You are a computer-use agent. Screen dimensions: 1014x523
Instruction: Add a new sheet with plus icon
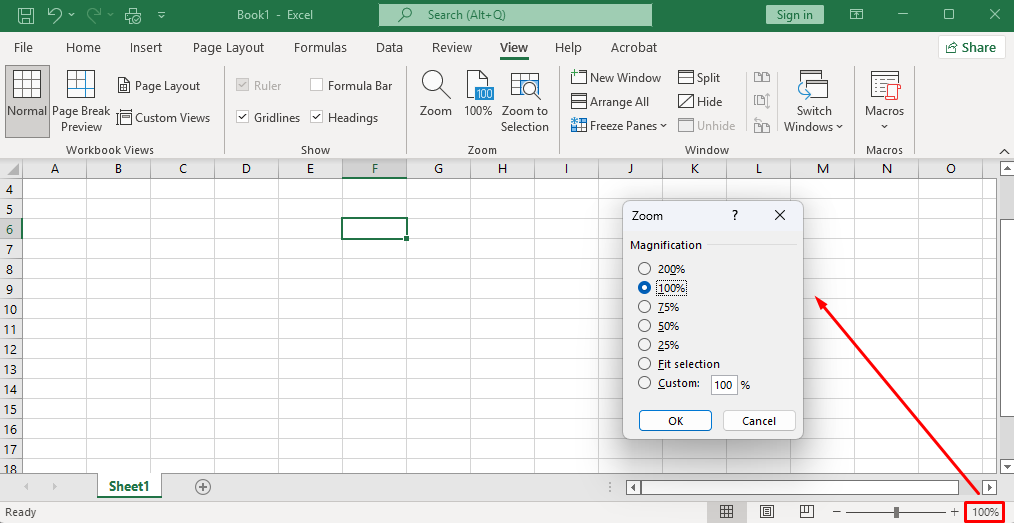coord(203,487)
